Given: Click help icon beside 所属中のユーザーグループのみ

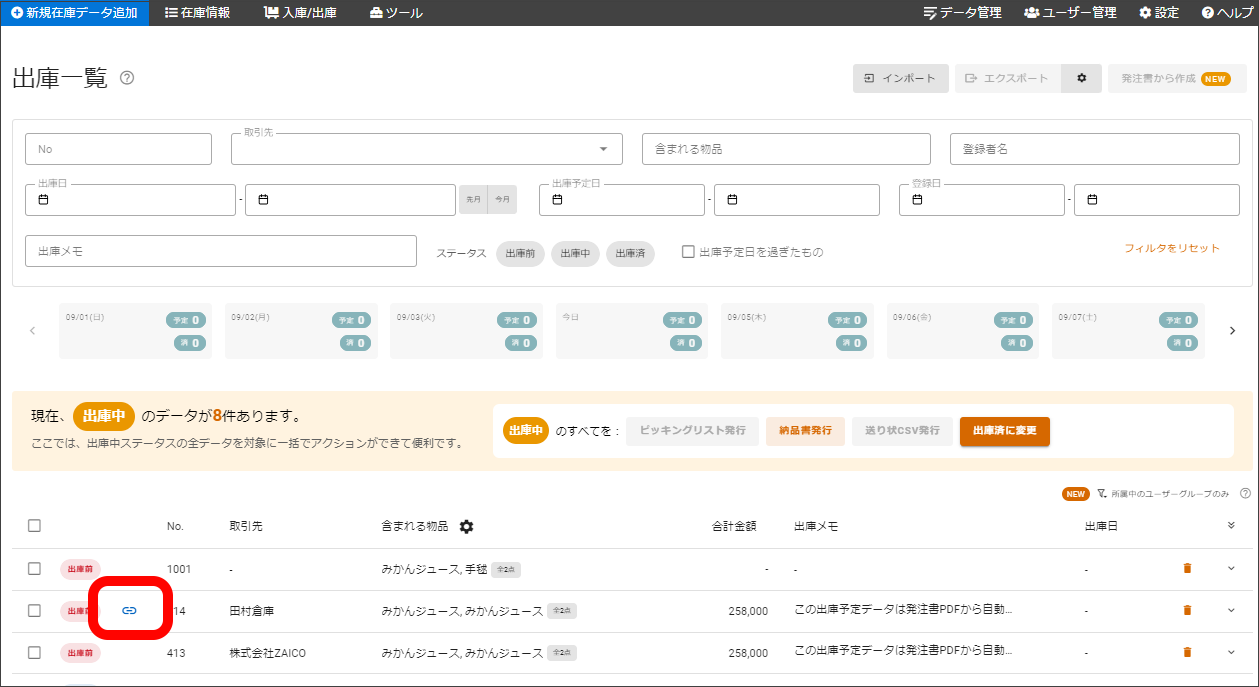Looking at the screenshot, I should (x=1245, y=493).
